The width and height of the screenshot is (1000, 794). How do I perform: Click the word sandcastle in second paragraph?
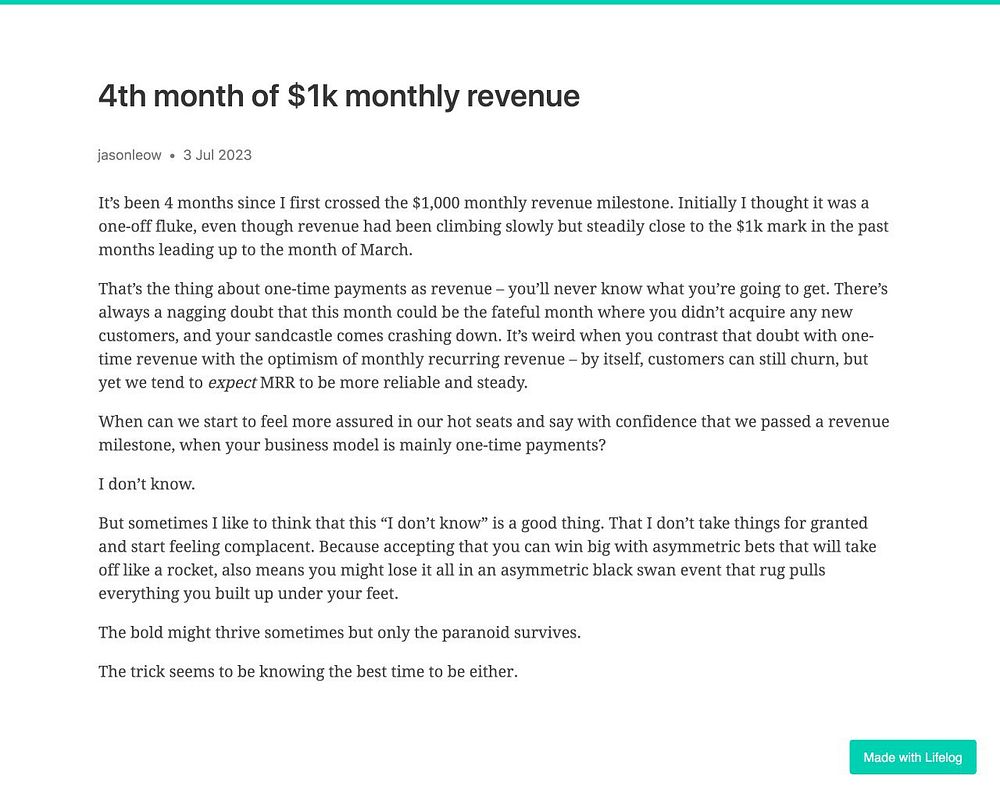293,335
